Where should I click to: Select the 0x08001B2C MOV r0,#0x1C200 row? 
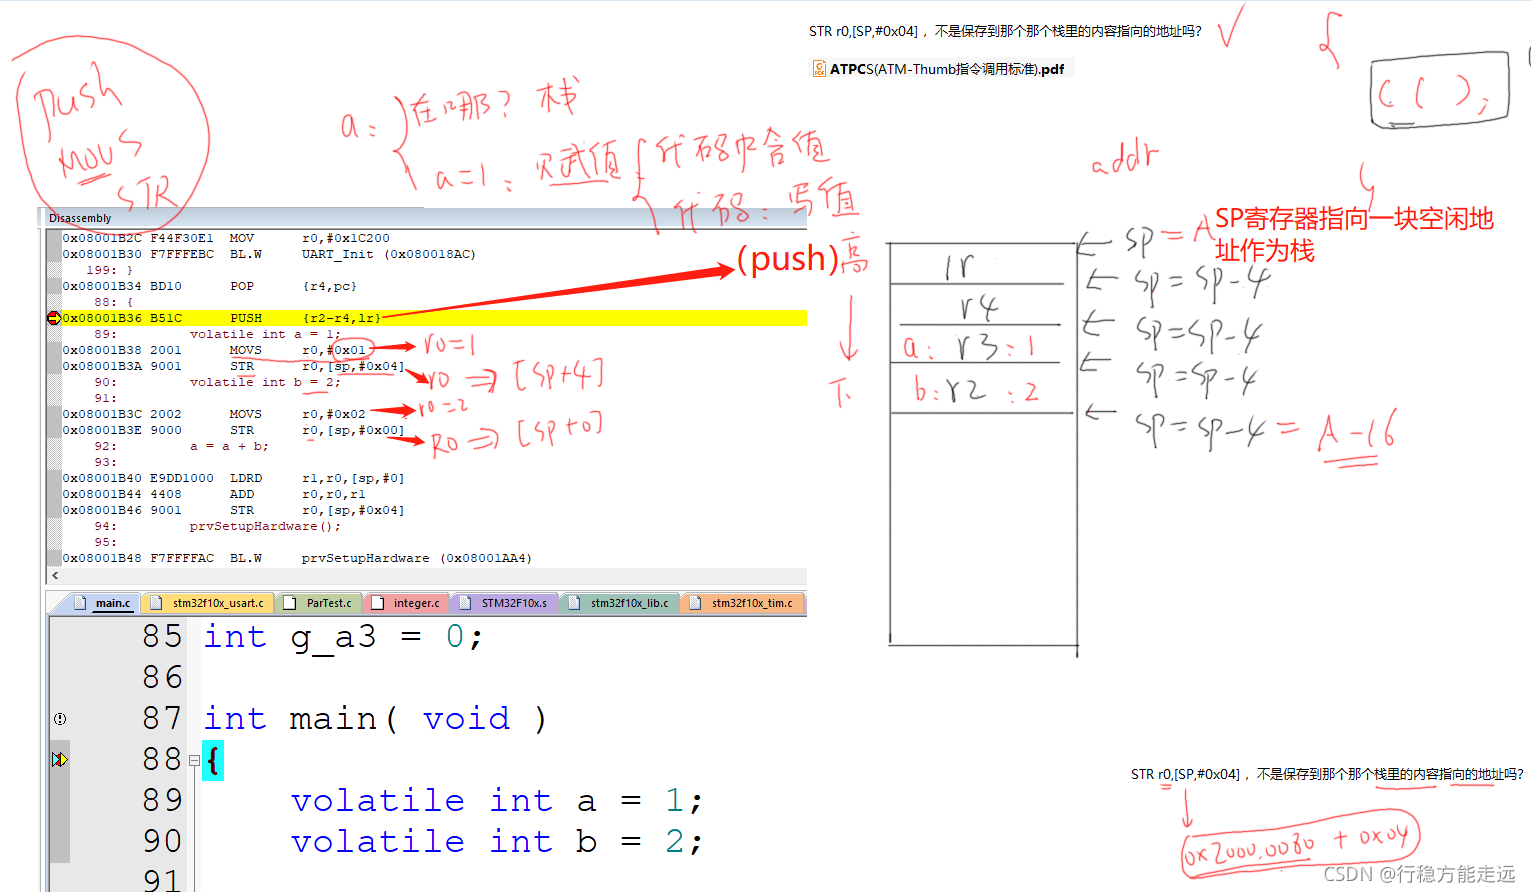pyautogui.click(x=434, y=238)
